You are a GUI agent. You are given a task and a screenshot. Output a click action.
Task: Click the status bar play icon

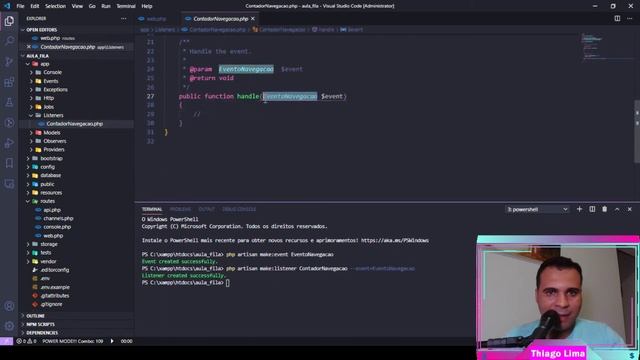click(x=112, y=341)
